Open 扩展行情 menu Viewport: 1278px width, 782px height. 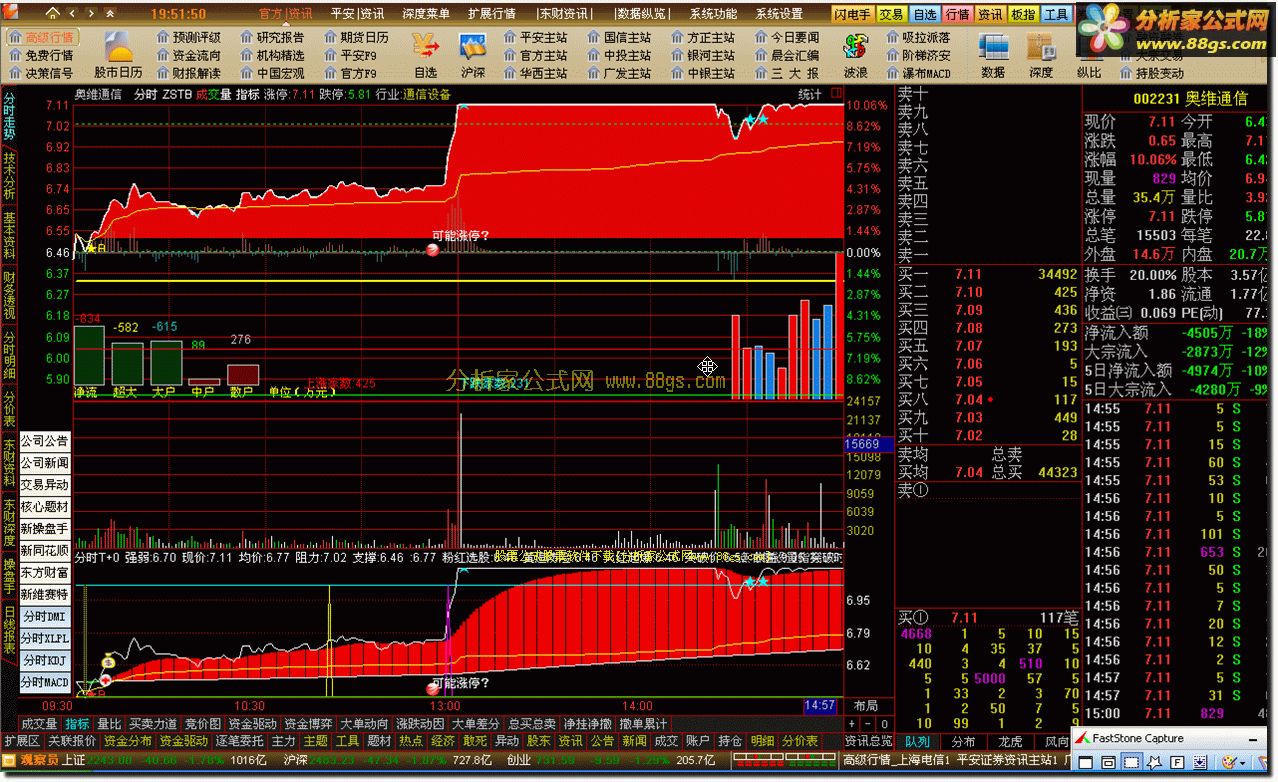coord(492,14)
